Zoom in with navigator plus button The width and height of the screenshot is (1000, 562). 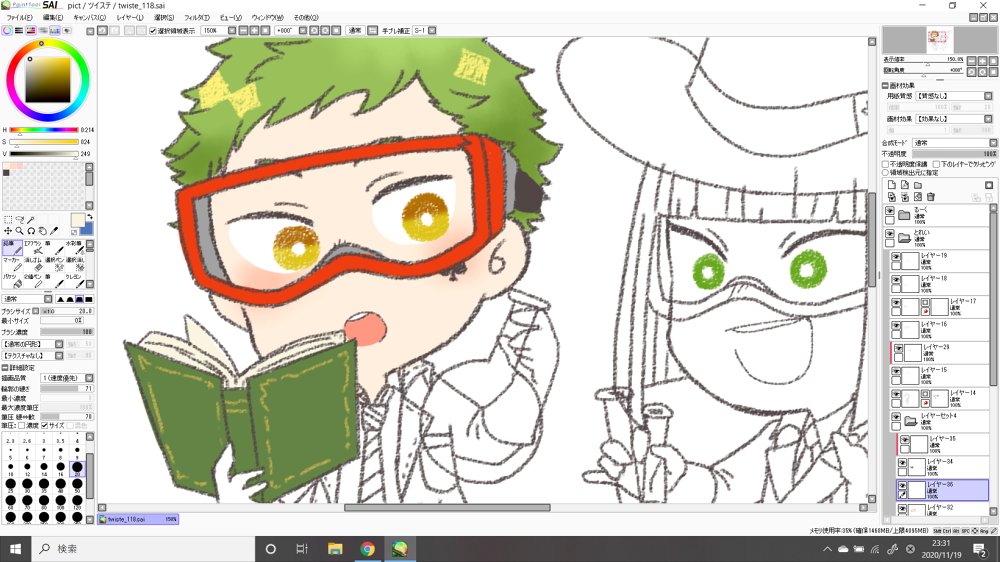[x=982, y=61]
